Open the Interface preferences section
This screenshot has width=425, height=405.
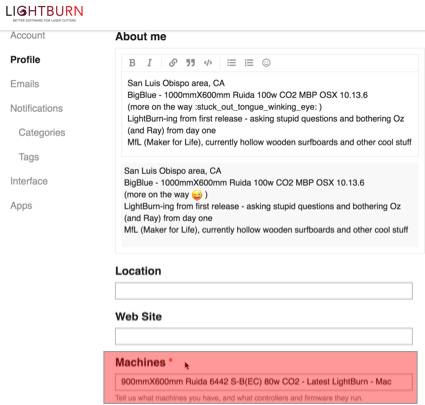pyautogui.click(x=29, y=181)
